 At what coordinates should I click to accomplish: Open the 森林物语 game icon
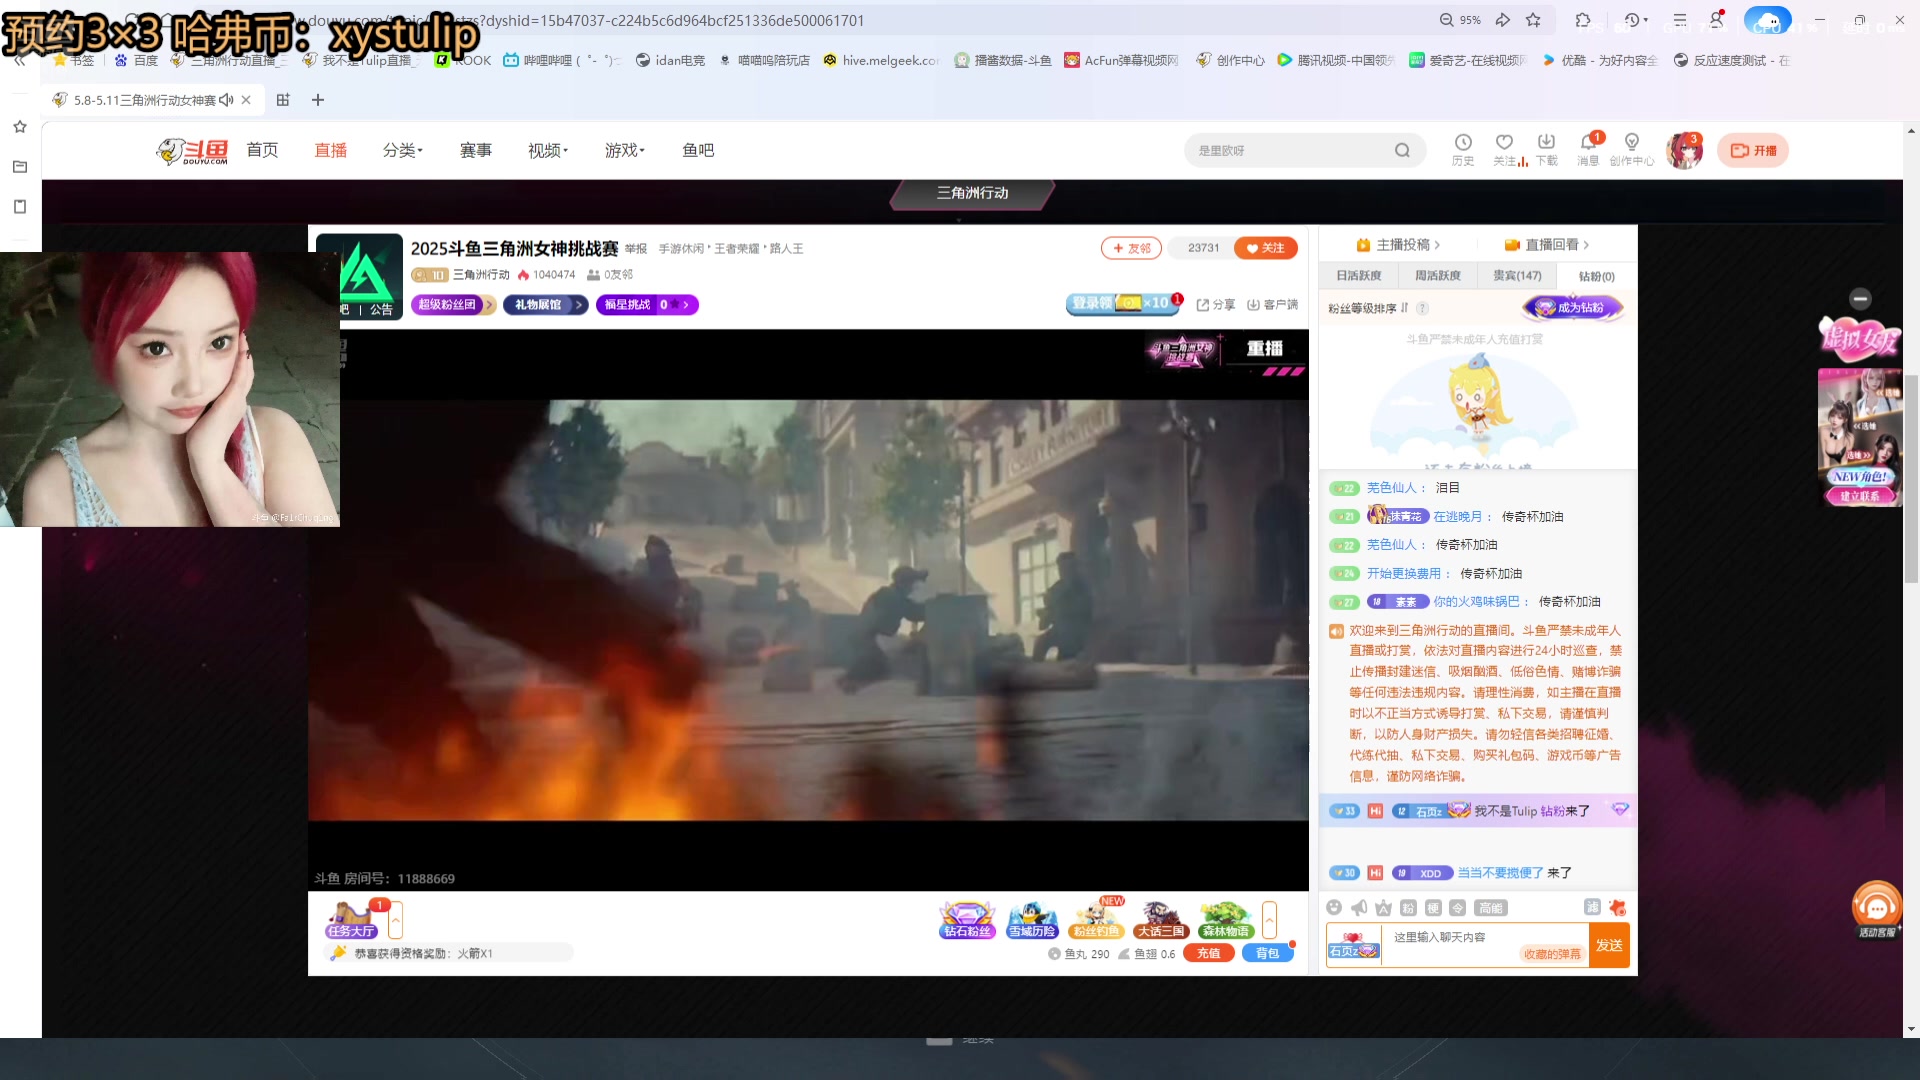tap(1225, 919)
